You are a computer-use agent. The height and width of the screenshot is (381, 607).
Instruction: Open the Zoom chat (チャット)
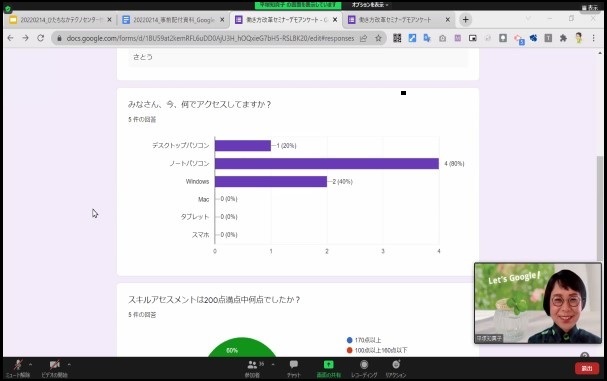click(x=293, y=368)
